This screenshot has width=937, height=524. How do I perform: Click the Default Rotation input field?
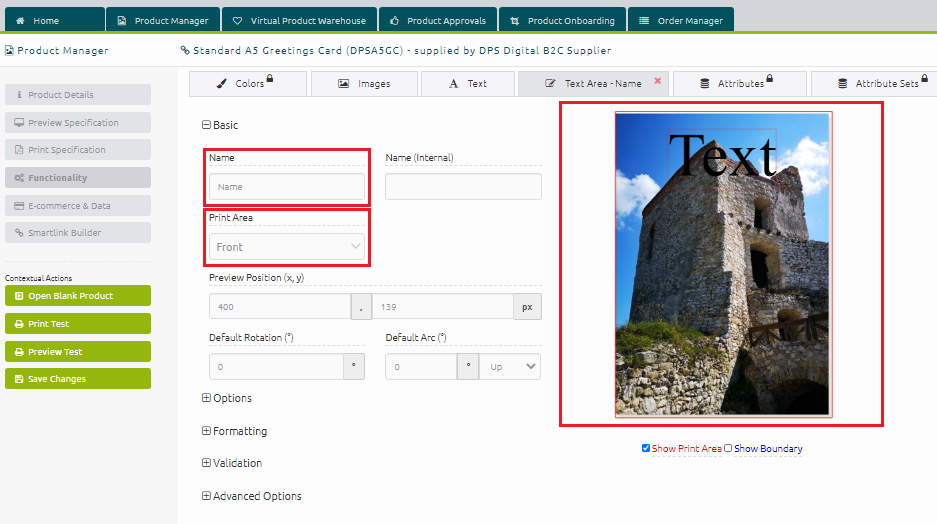coord(276,366)
